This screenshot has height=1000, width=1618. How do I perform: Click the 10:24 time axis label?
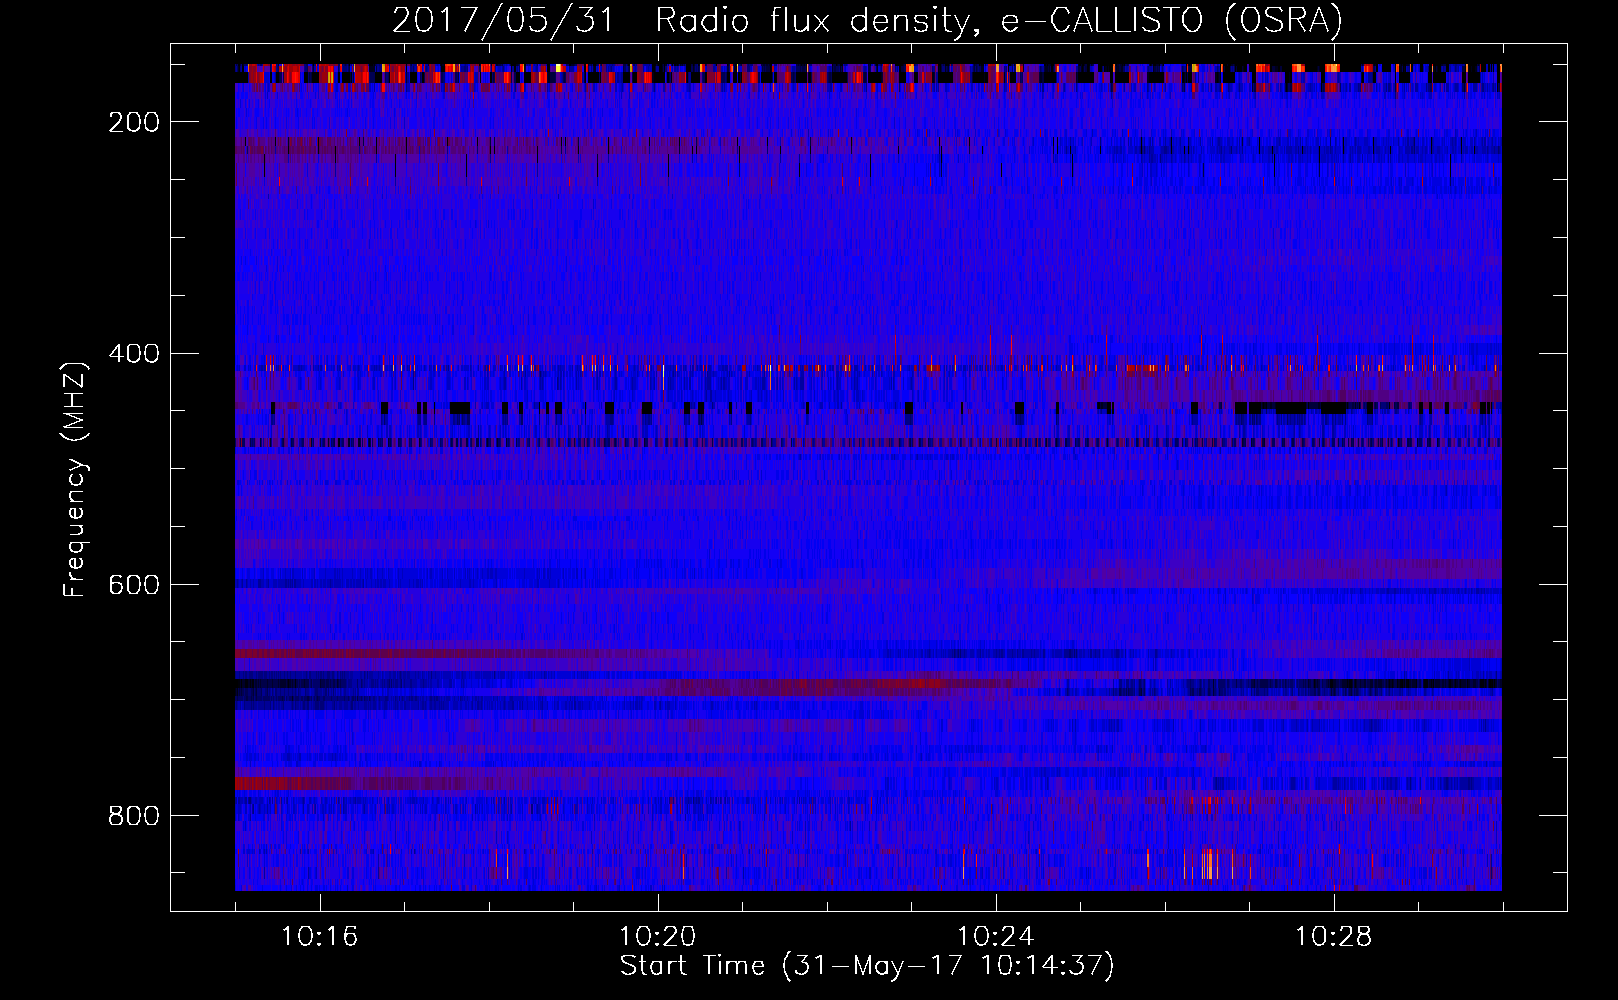pos(995,937)
